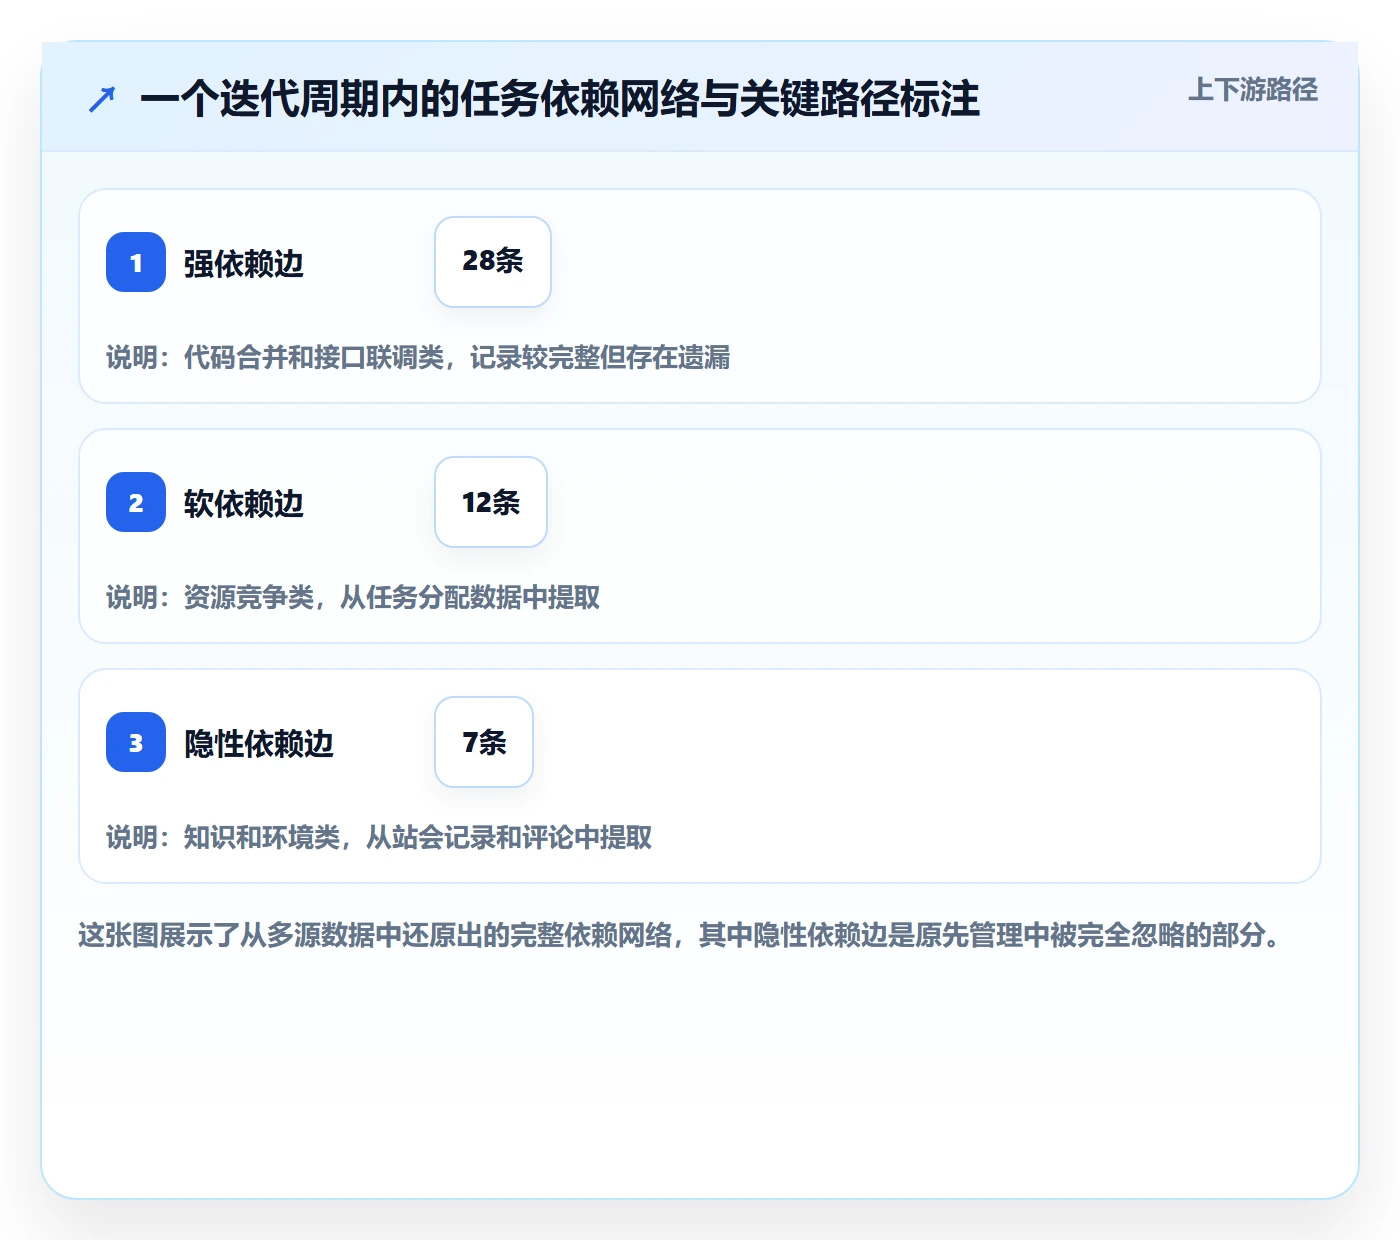The image size is (1400, 1240).
Task: Select the 7条 count box
Action: pos(484,742)
